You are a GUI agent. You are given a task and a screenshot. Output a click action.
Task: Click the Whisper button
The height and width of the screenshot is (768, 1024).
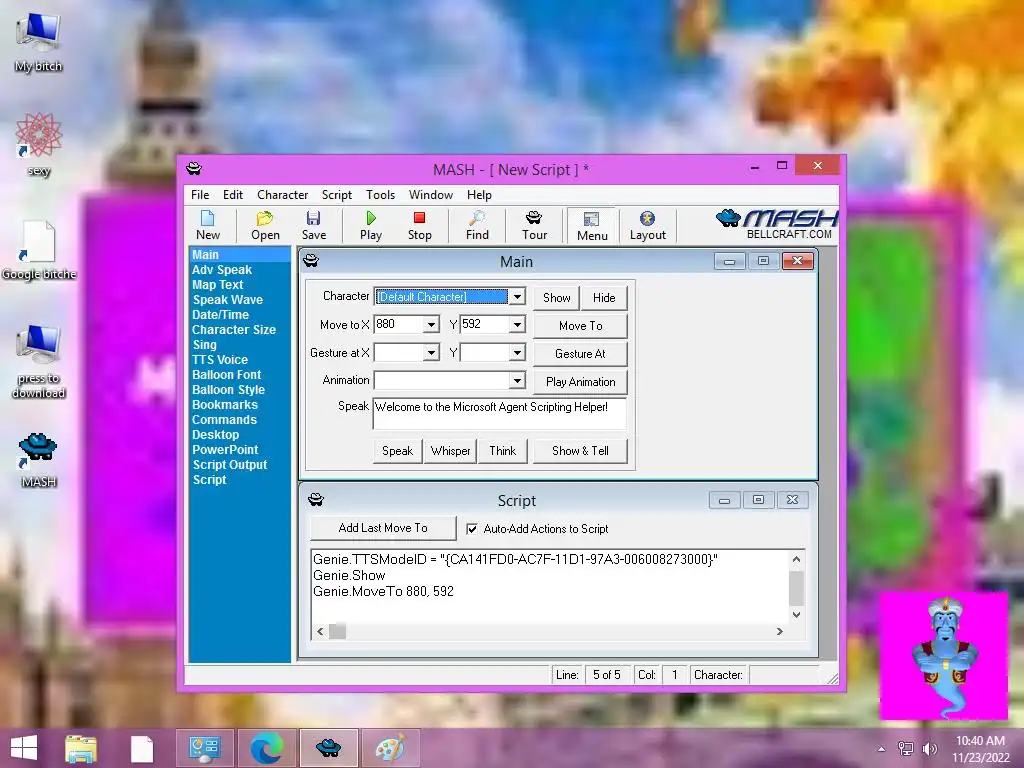click(450, 451)
